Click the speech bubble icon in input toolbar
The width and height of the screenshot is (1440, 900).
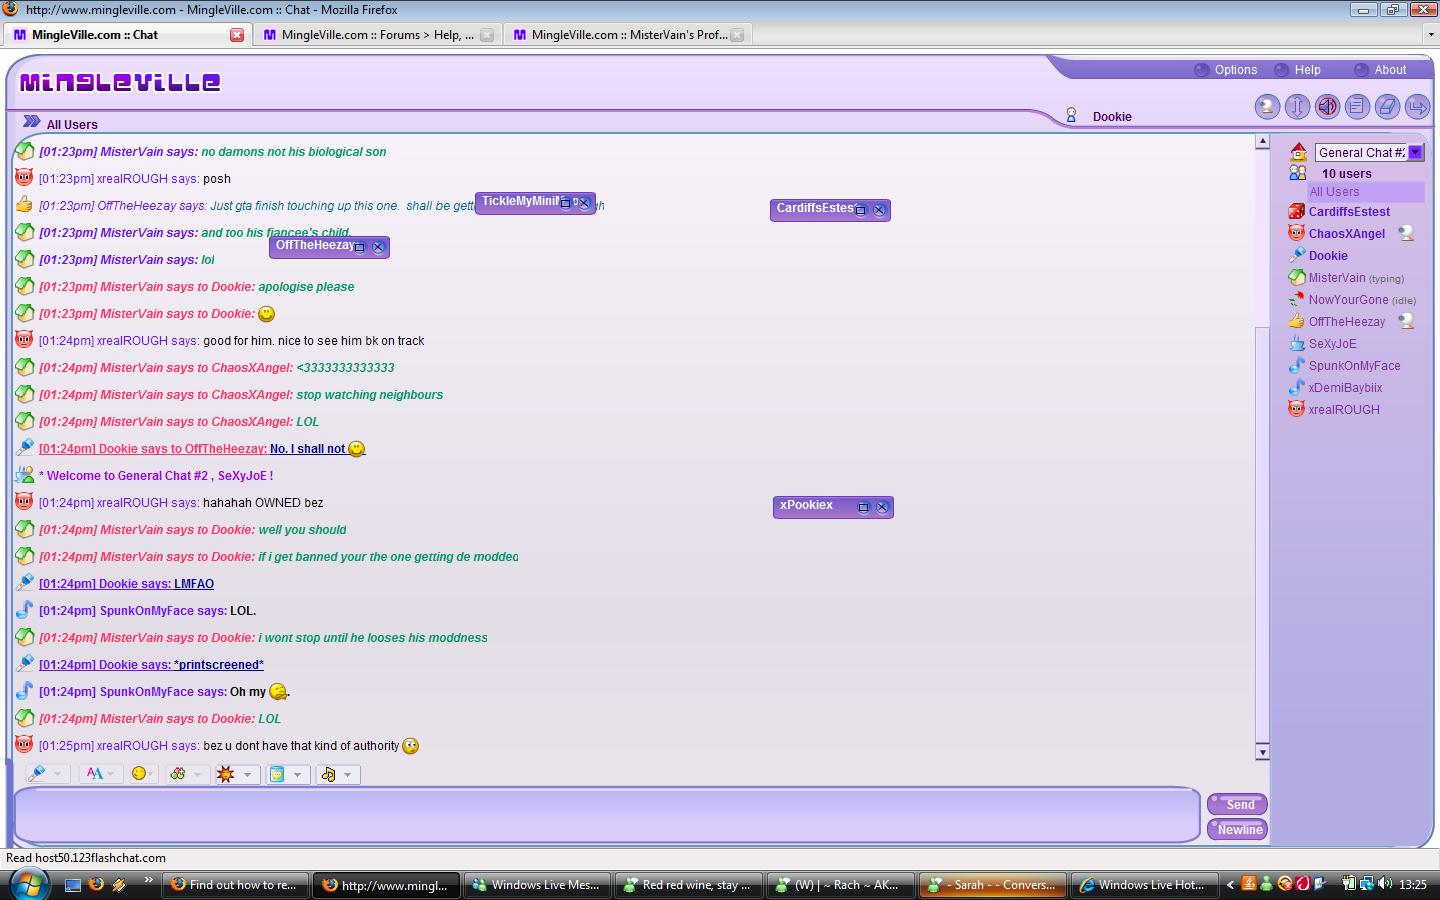(278, 774)
